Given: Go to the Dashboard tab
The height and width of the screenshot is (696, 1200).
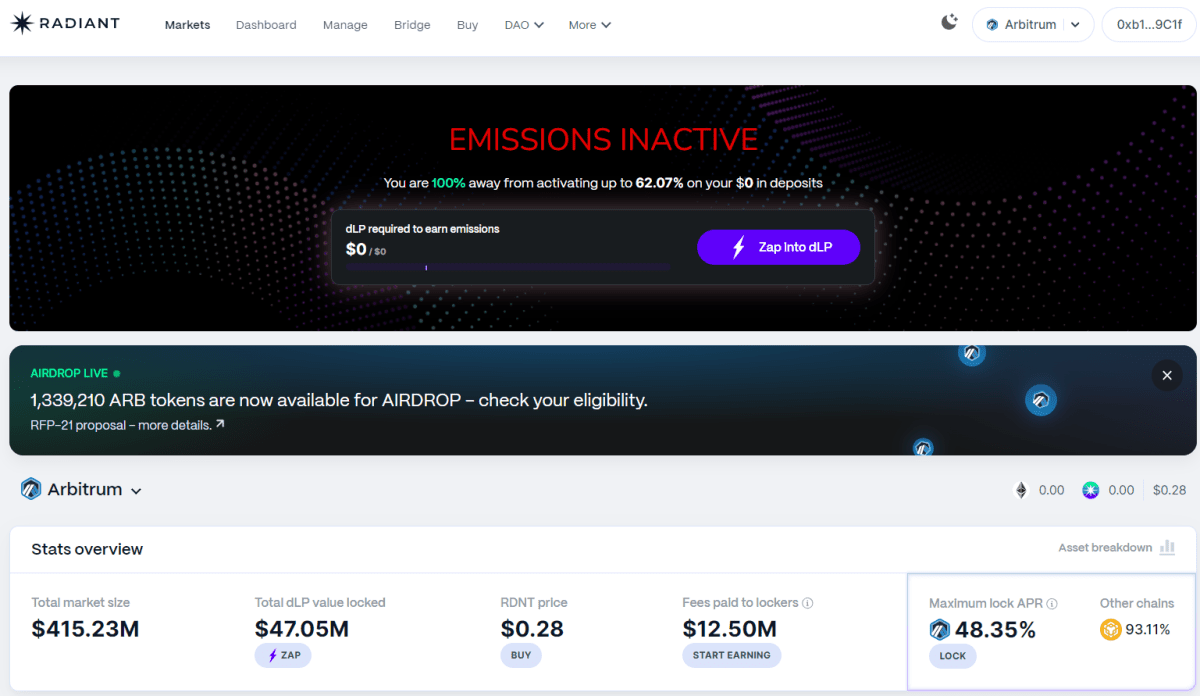Looking at the screenshot, I should (x=266, y=25).
